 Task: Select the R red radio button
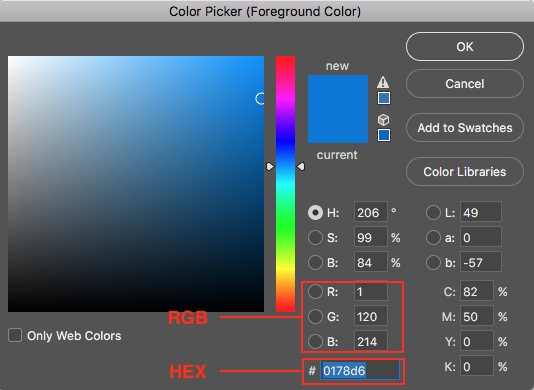point(315,292)
